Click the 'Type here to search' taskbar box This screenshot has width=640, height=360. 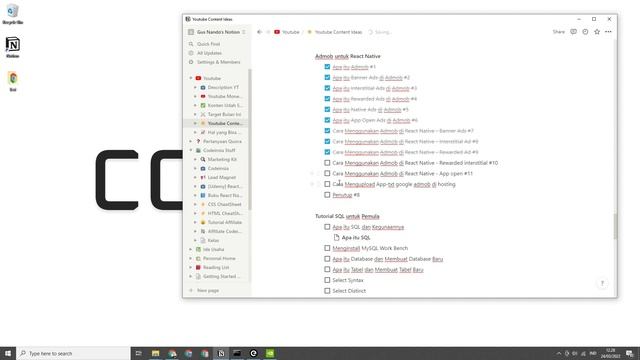point(73,353)
